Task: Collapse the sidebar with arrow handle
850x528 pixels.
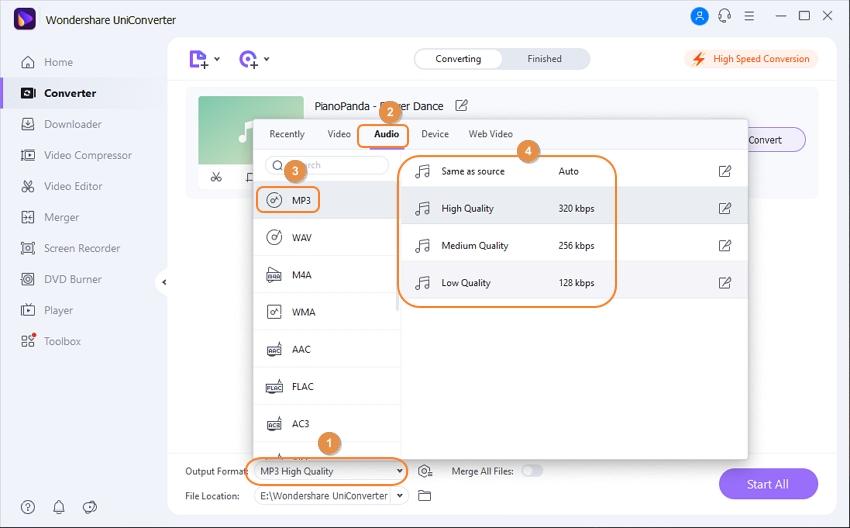Action: coord(164,282)
